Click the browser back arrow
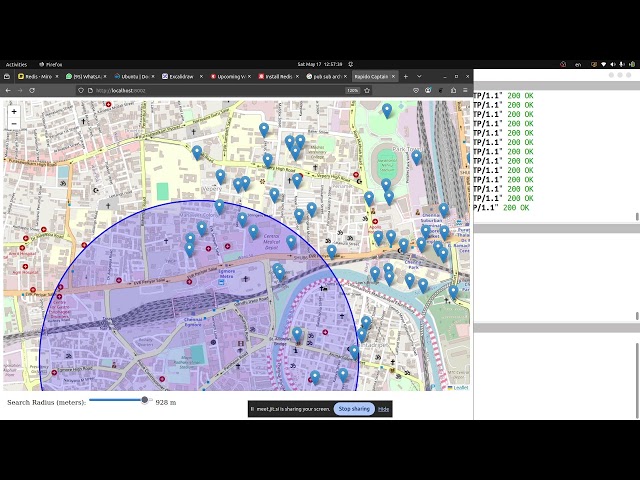The image size is (640, 480). (x=9, y=90)
